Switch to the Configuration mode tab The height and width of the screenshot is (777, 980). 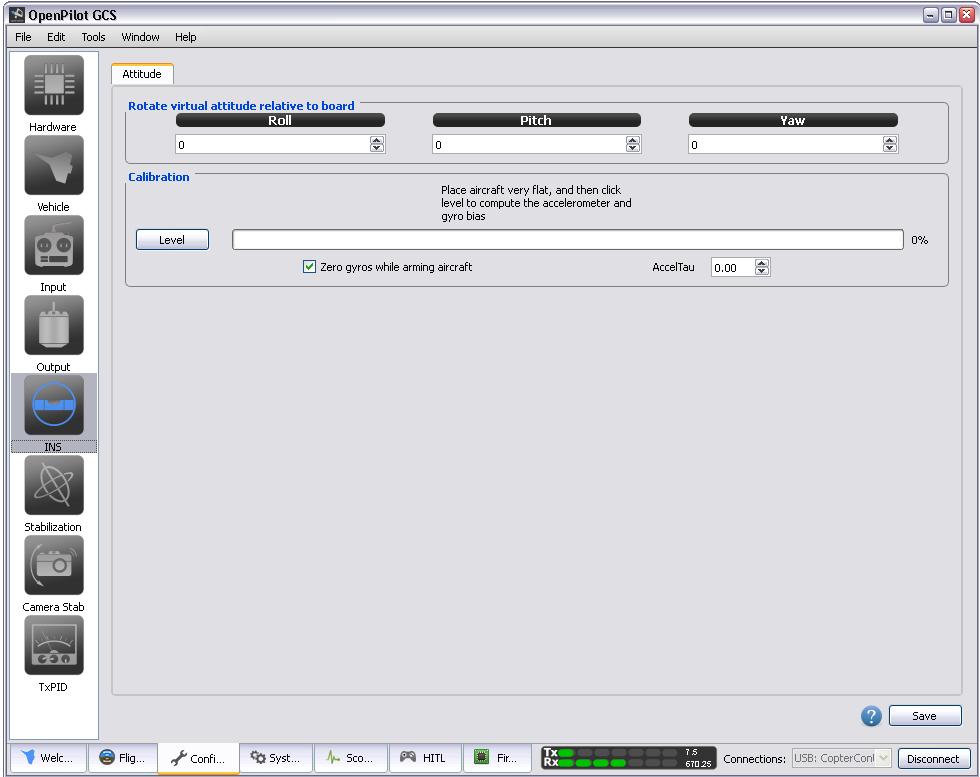(198, 758)
